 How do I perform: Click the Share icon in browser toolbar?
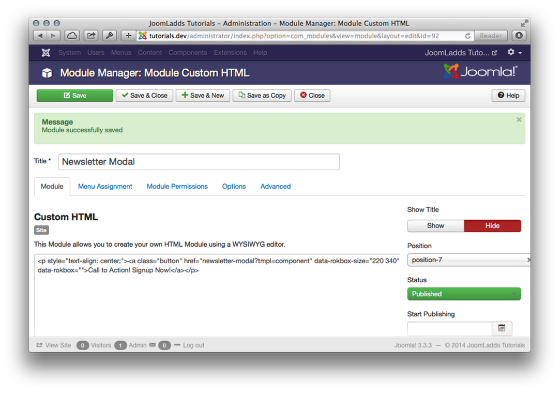coord(91,36)
